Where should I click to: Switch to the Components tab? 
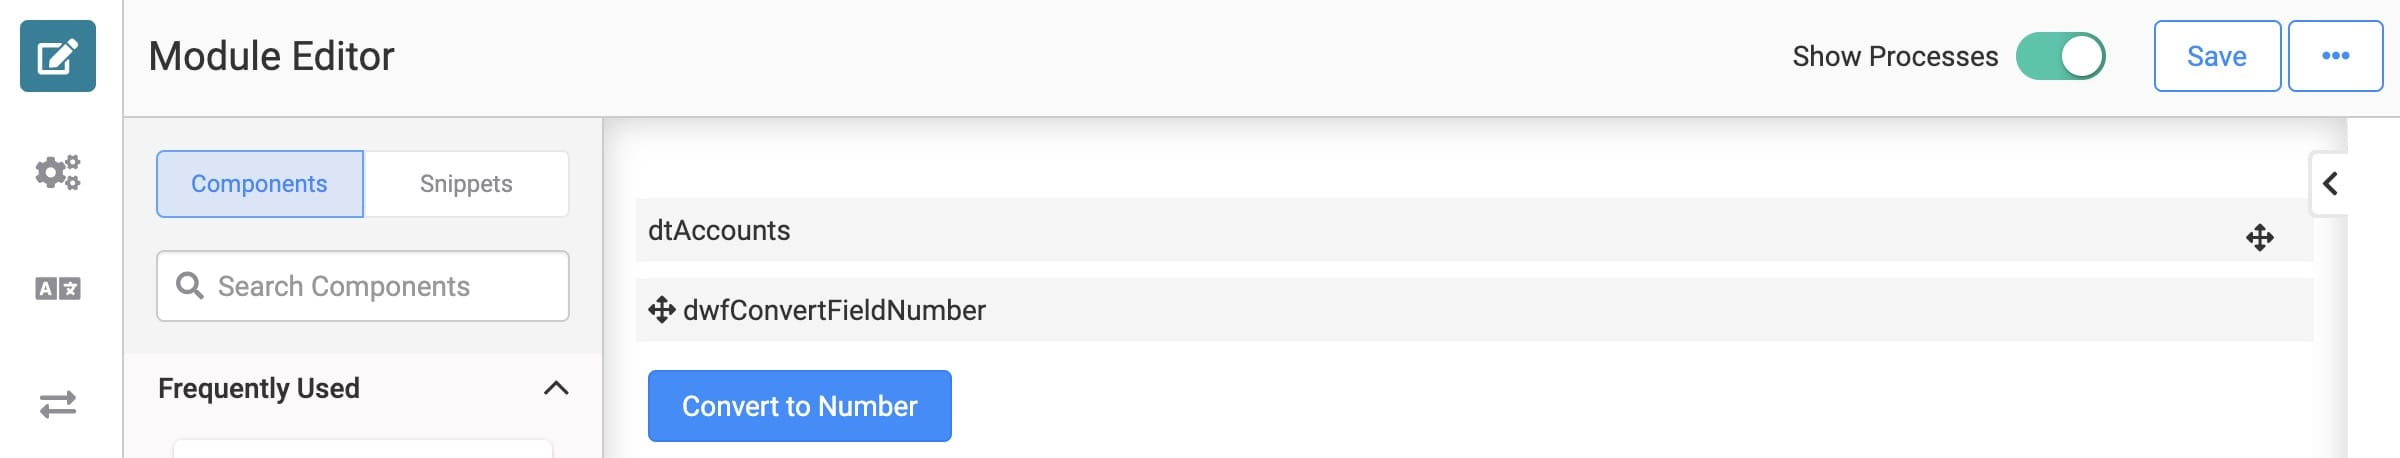(260, 184)
